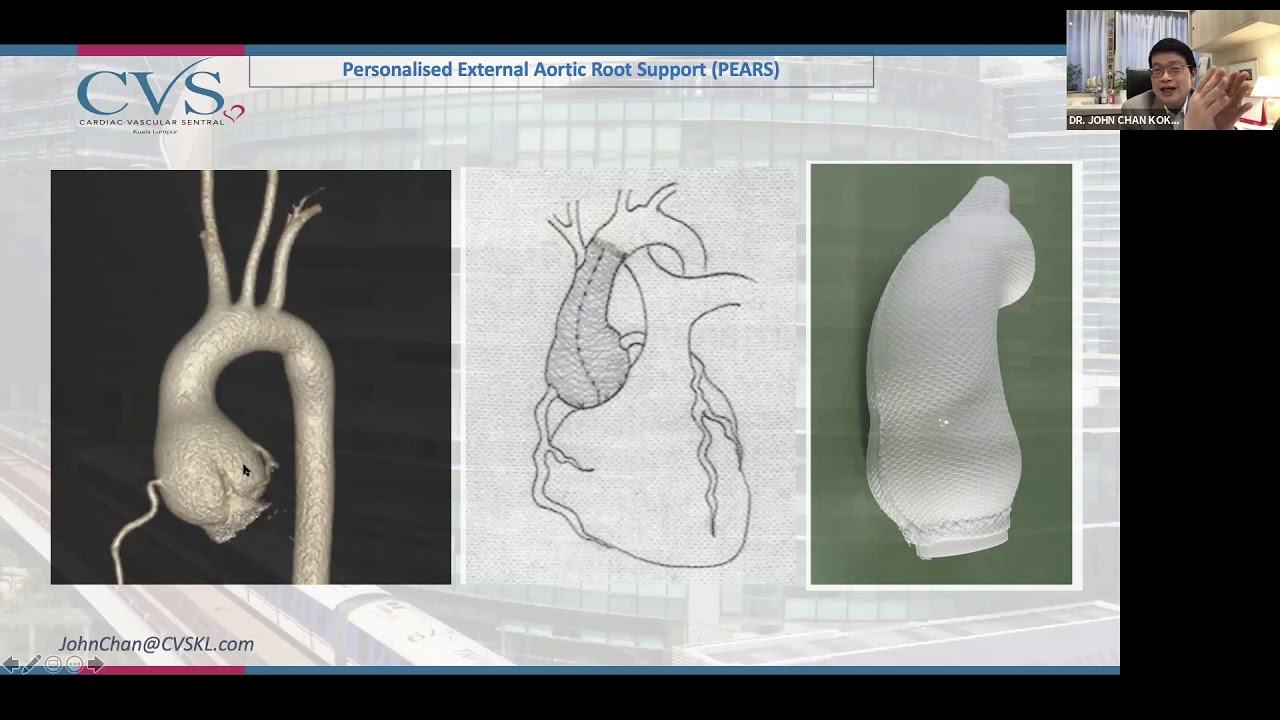Open the see all slides view
Screen dimensions: 1280x720
(x=53, y=664)
